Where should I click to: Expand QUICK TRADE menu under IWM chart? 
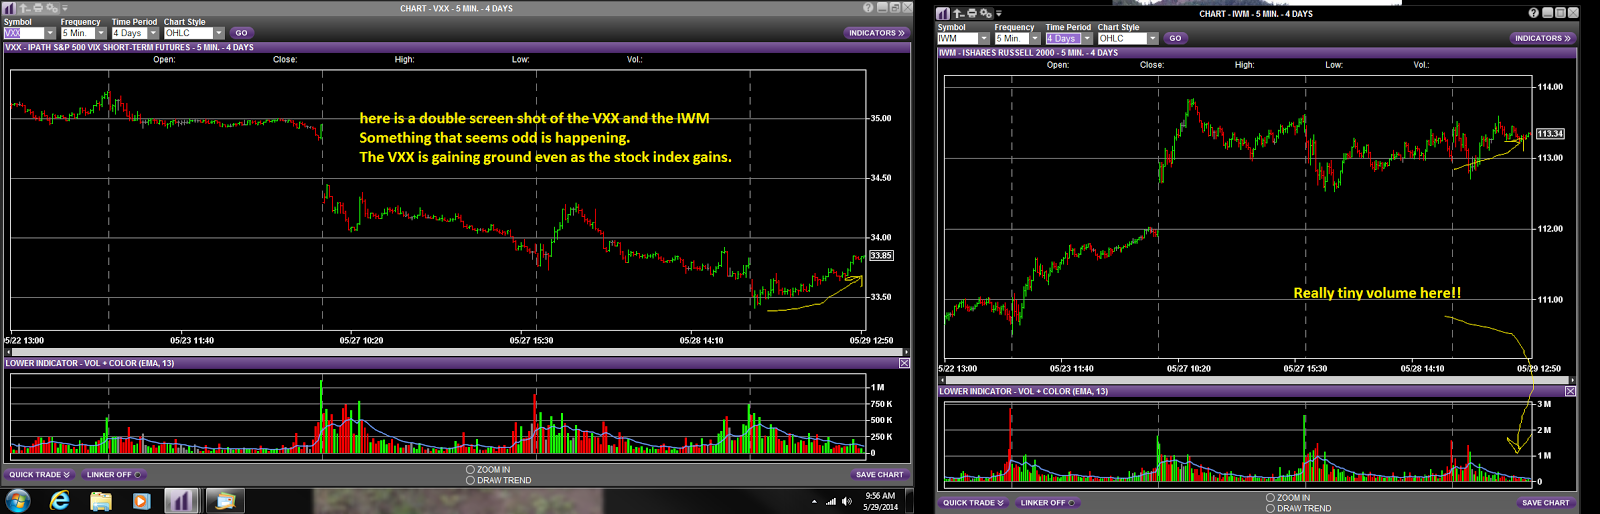tap(973, 503)
